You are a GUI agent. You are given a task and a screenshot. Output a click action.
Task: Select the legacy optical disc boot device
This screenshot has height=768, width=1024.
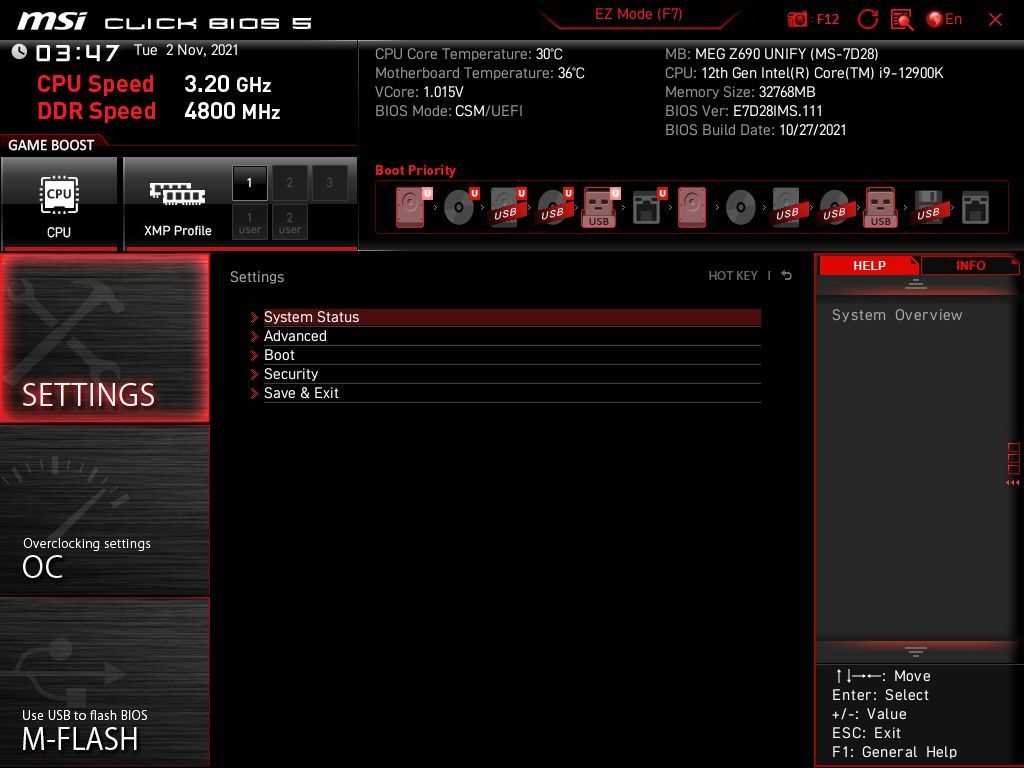click(x=741, y=207)
